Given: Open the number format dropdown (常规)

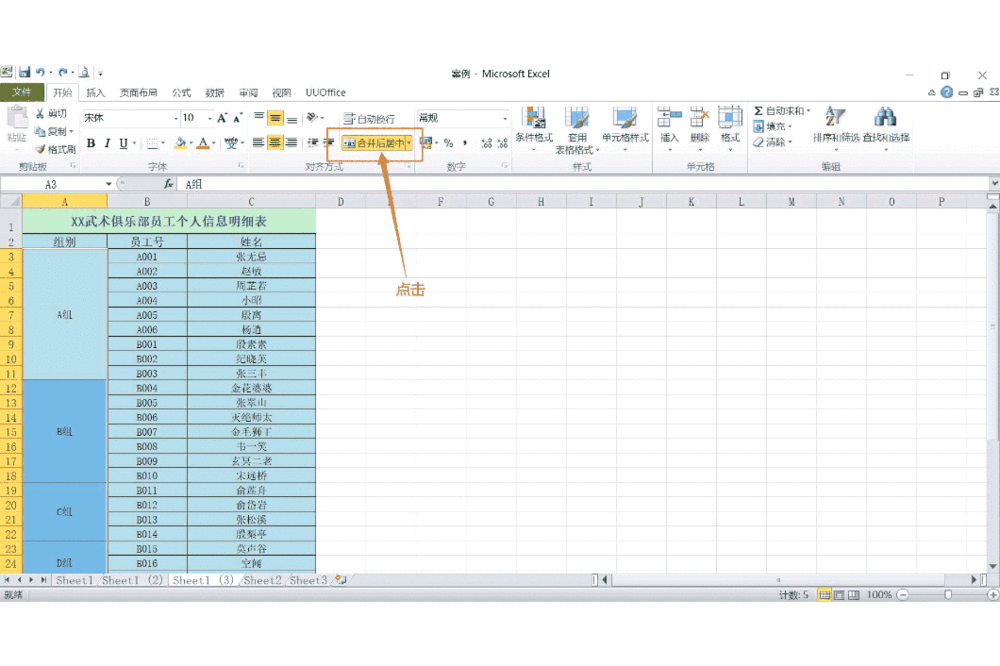Looking at the screenshot, I should coord(505,118).
